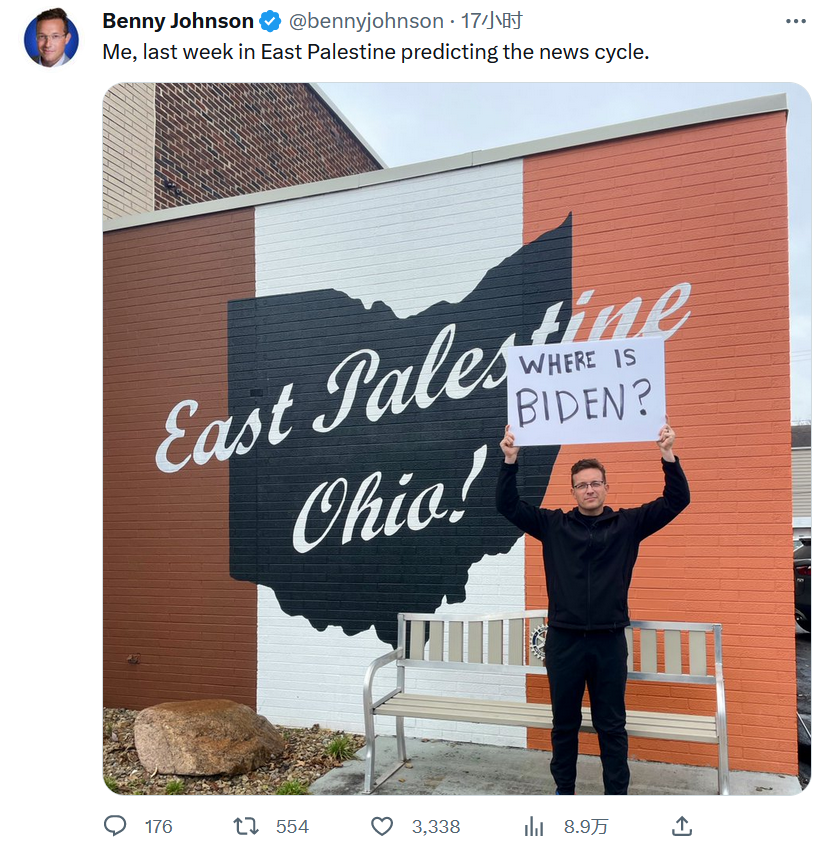Like the tweet with heart icon
Screen dimensions: 829x847
(x=382, y=826)
